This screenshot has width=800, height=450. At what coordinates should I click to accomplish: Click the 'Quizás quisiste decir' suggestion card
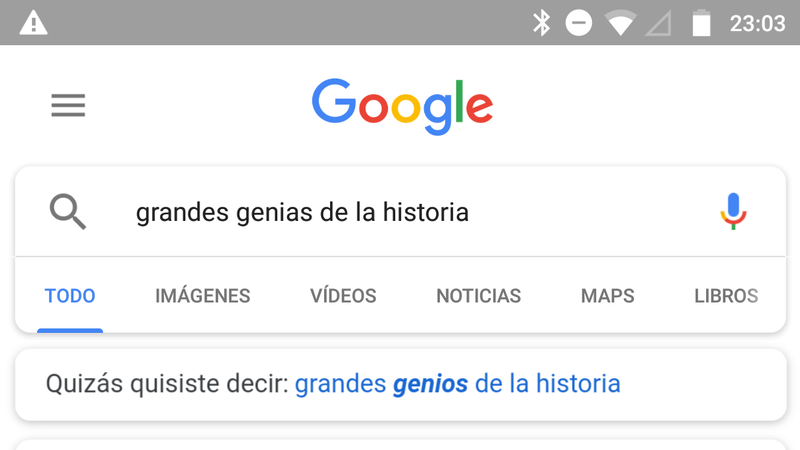pyautogui.click(x=401, y=385)
